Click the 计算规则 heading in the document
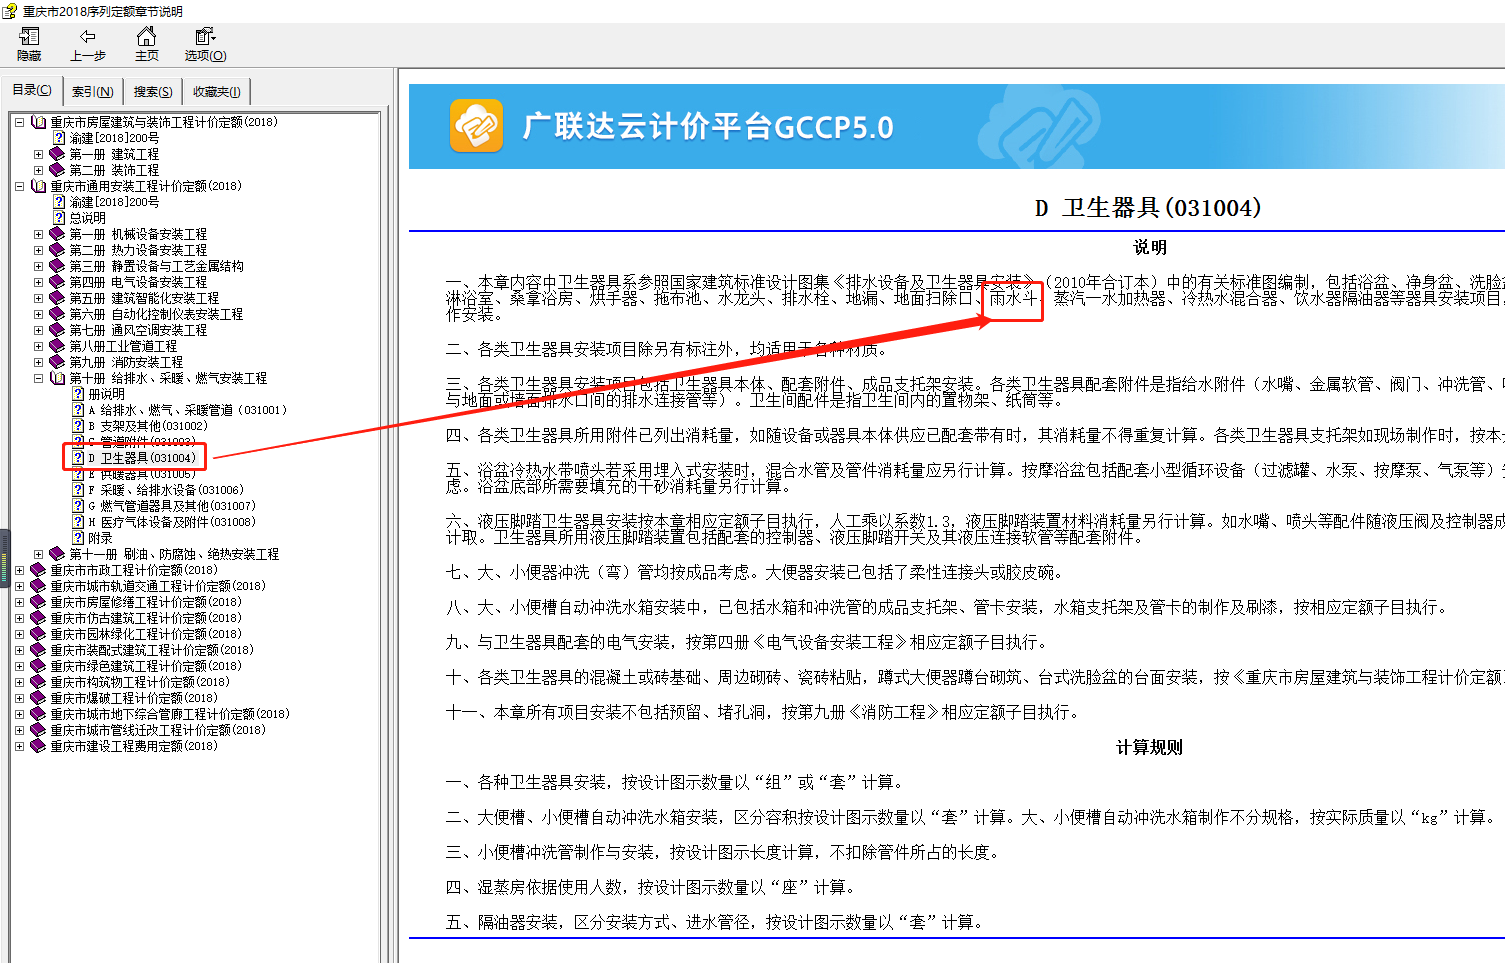The image size is (1505, 963). (1150, 747)
